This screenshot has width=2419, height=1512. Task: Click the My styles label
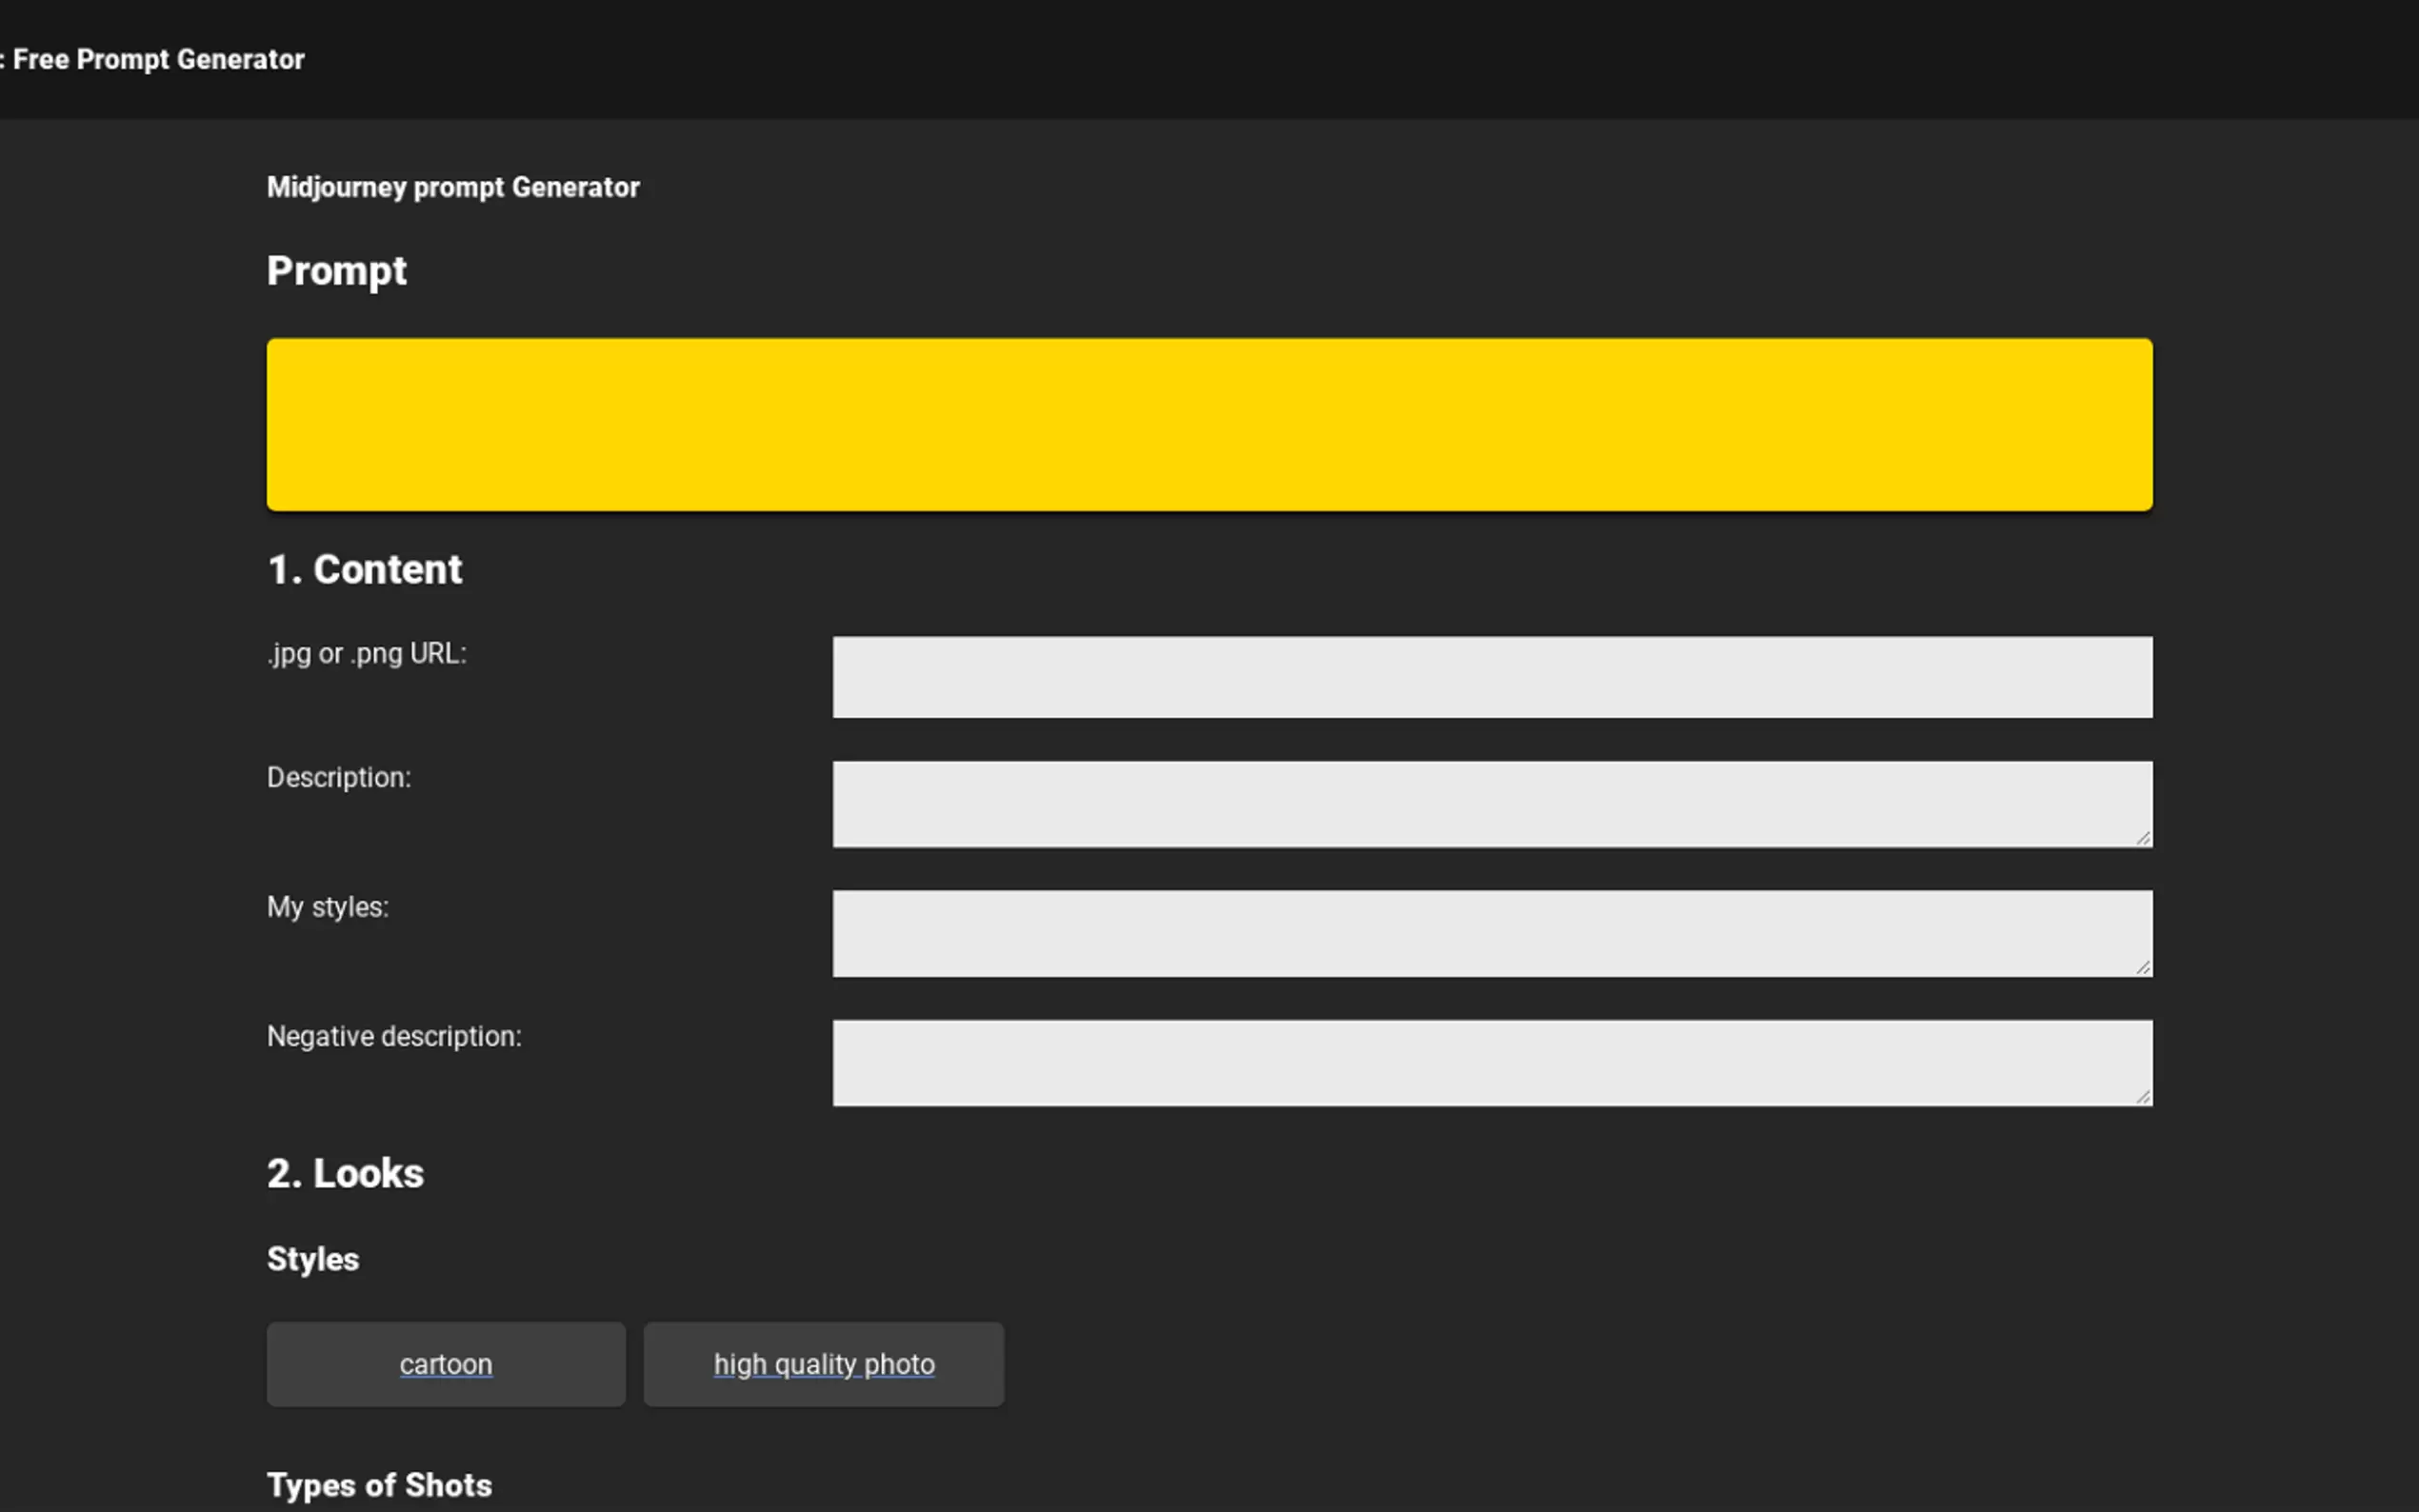point(328,907)
